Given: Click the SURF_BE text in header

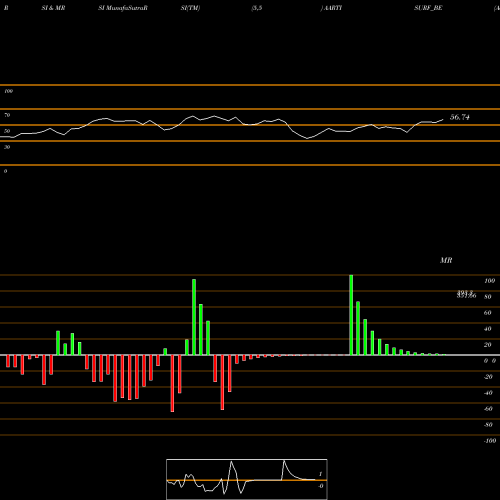Looking at the screenshot, I should pyautogui.click(x=428, y=8).
